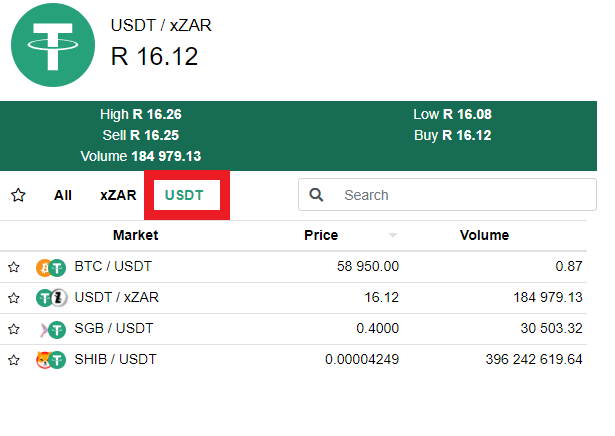Click the magnifier icon in search box

click(x=316, y=195)
